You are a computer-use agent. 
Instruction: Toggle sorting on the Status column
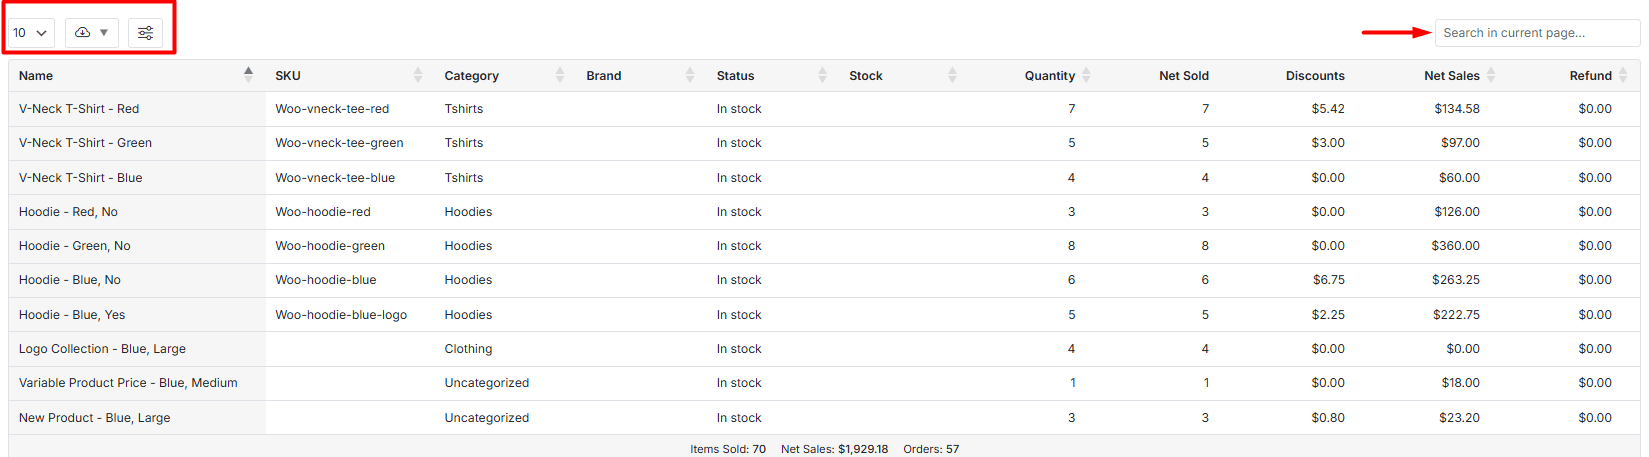click(822, 75)
